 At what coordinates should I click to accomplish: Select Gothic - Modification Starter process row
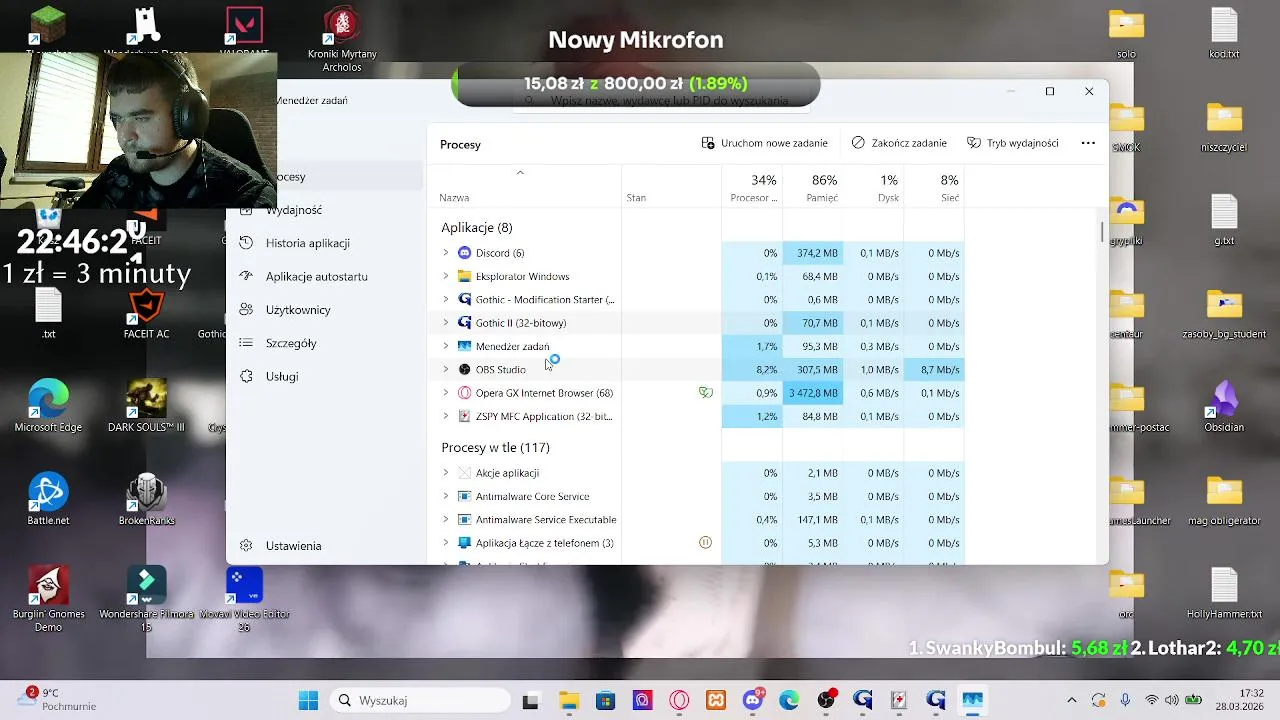[698, 300]
